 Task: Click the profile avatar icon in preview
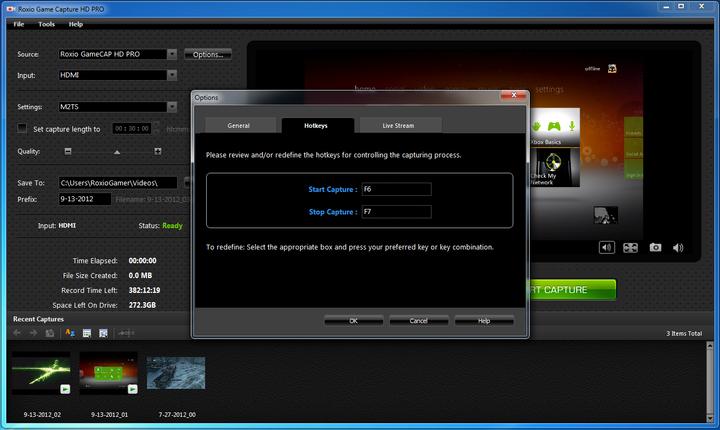[612, 69]
